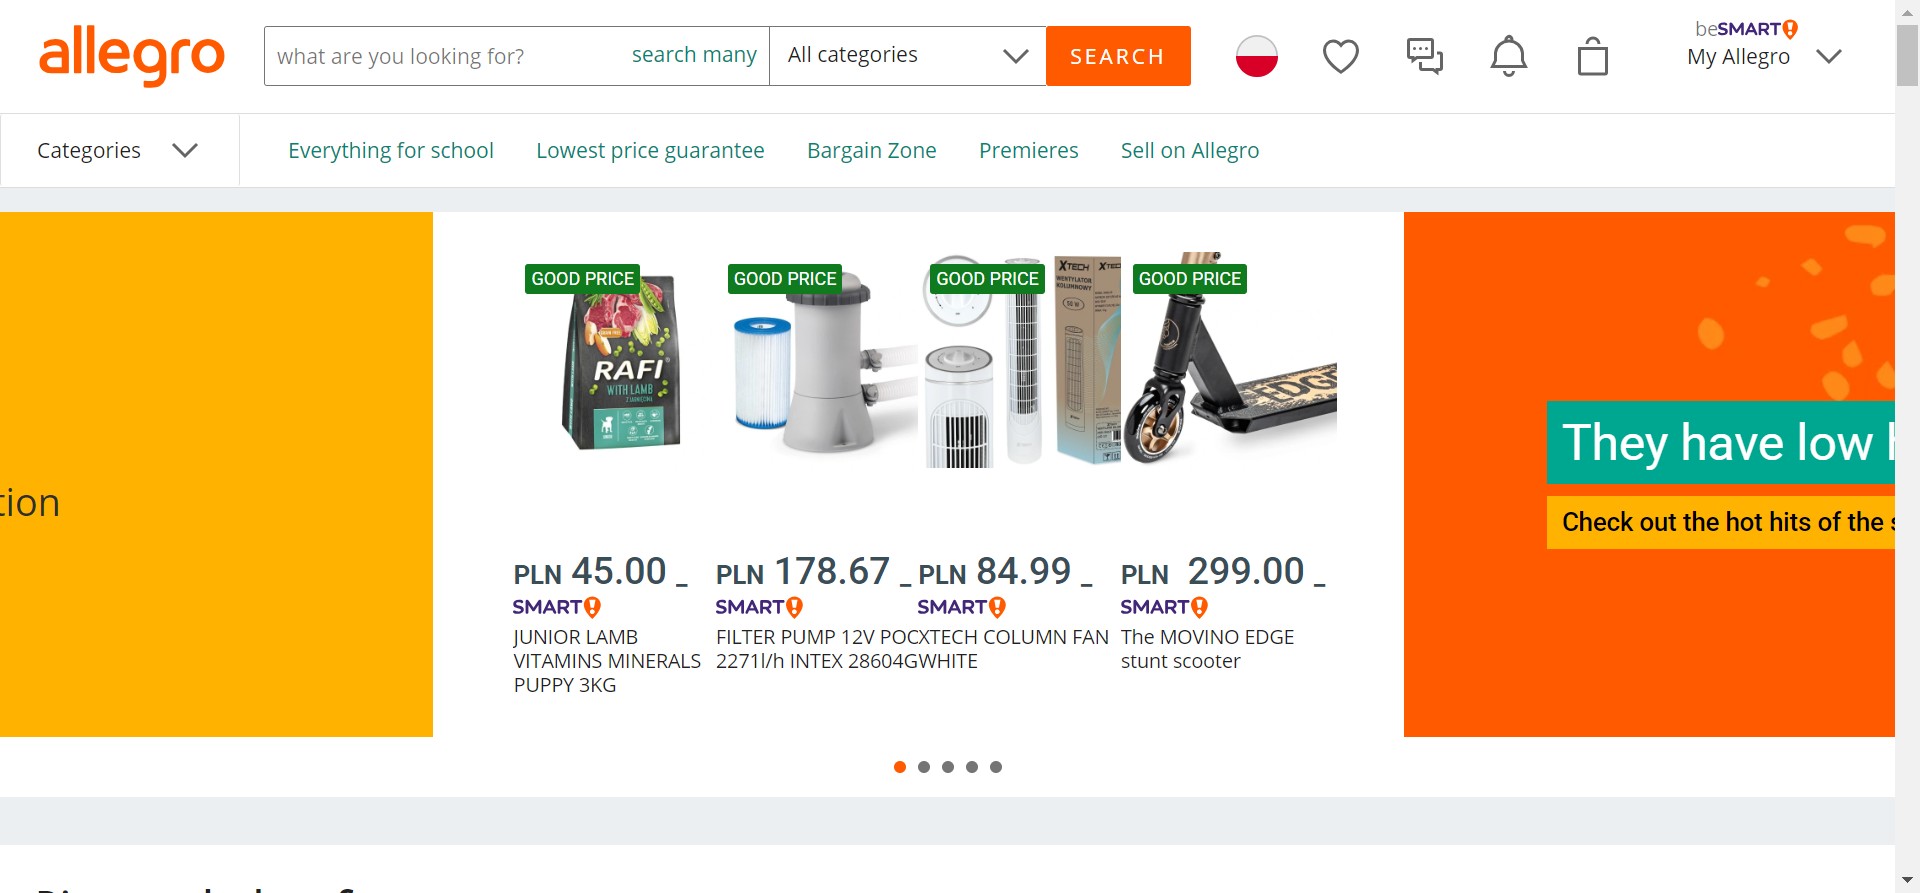Click the SMART badge under PLN 45.00

557,607
